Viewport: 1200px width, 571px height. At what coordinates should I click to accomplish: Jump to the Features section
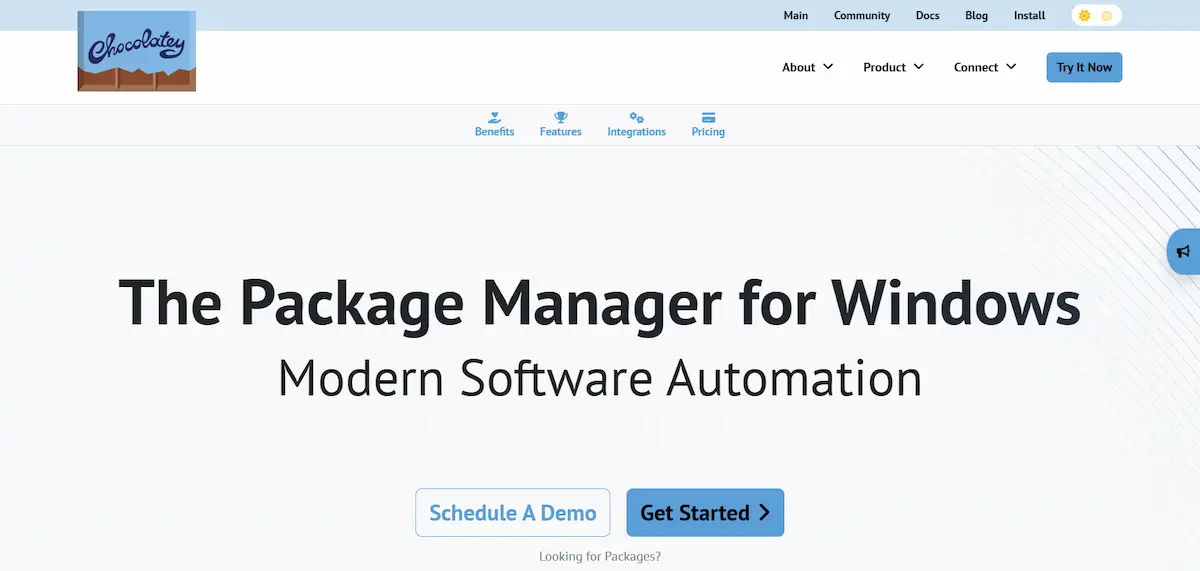pyautogui.click(x=560, y=125)
